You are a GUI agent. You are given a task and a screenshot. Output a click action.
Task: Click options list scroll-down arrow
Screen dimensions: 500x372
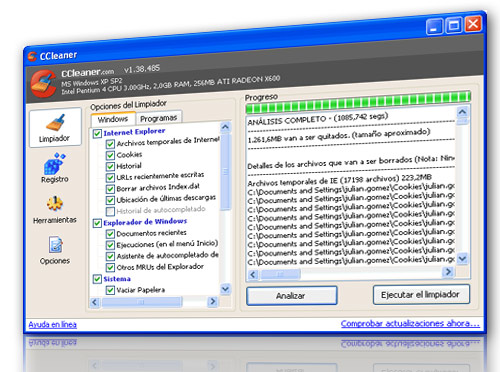226,289
